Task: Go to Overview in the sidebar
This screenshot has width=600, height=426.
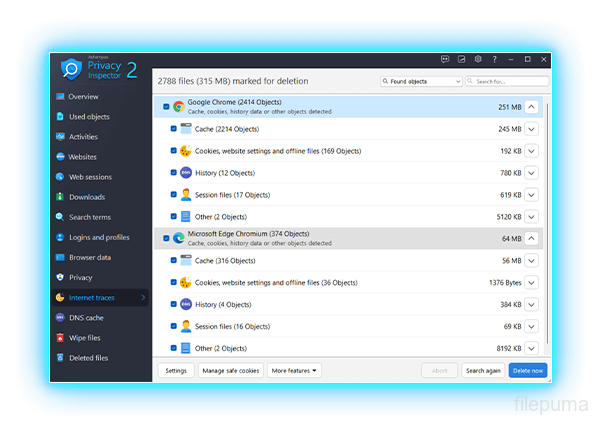Action: 84,96
